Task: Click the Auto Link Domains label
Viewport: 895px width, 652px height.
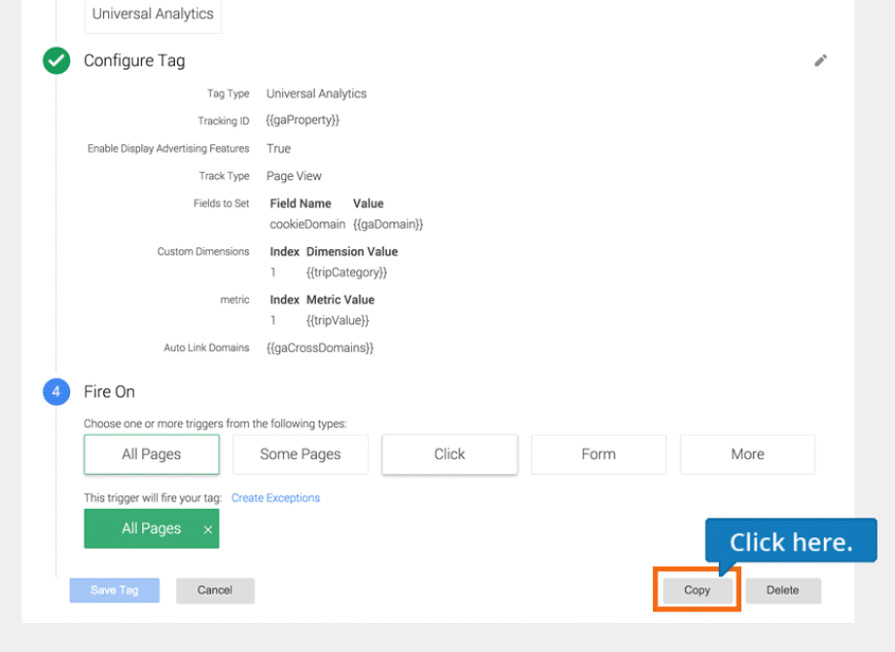Action: pos(207,348)
